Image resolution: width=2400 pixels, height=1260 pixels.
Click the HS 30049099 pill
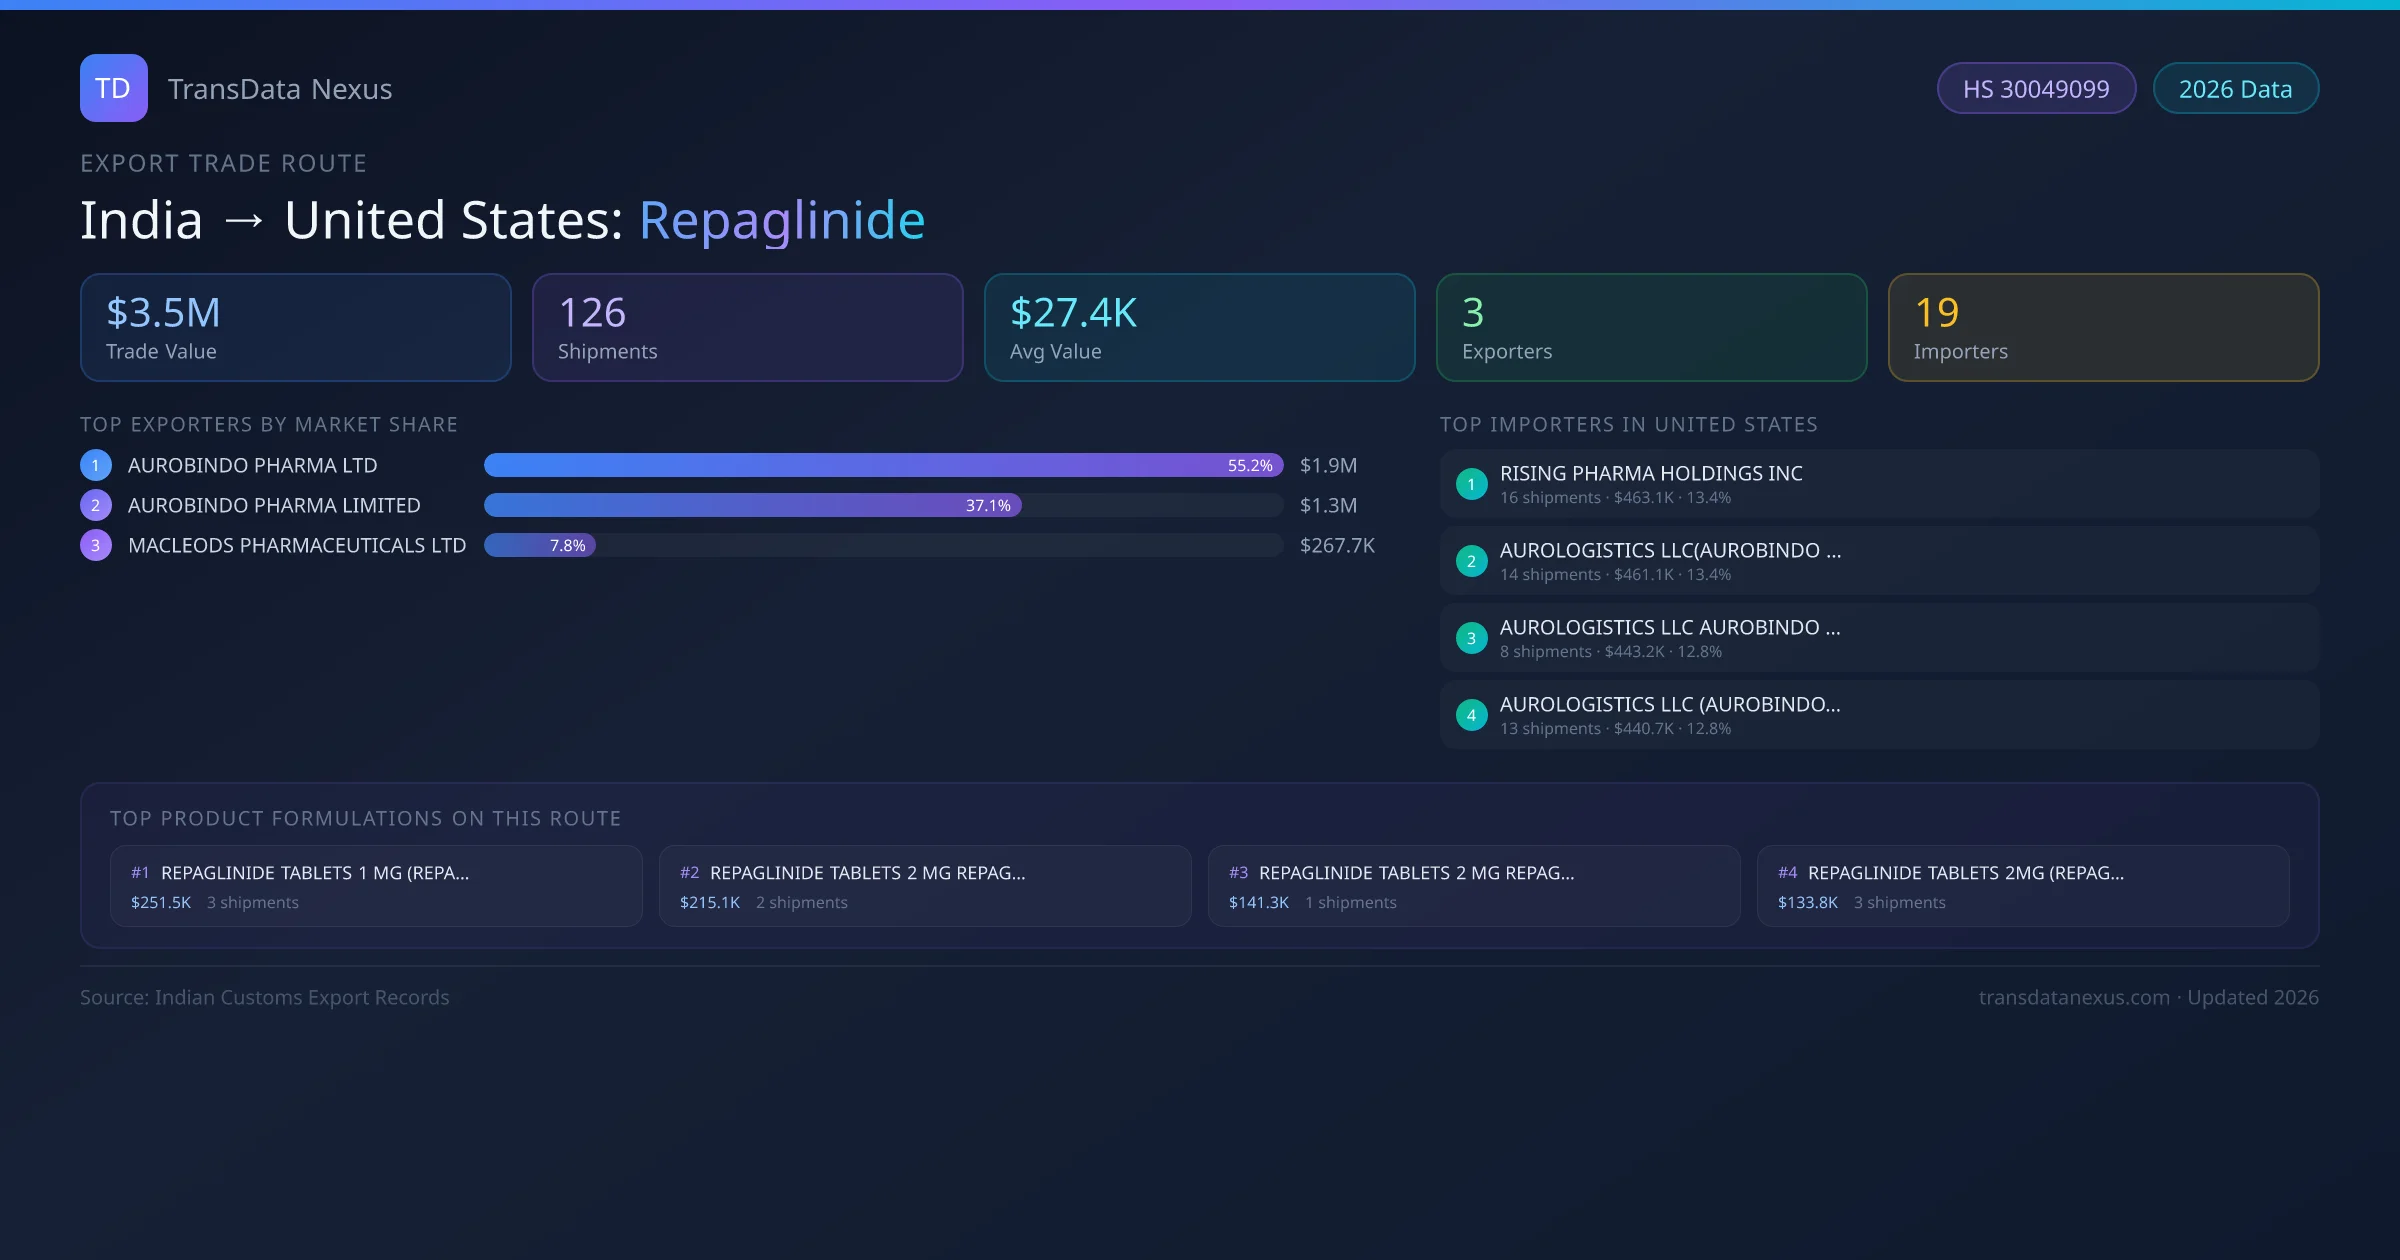click(2035, 89)
